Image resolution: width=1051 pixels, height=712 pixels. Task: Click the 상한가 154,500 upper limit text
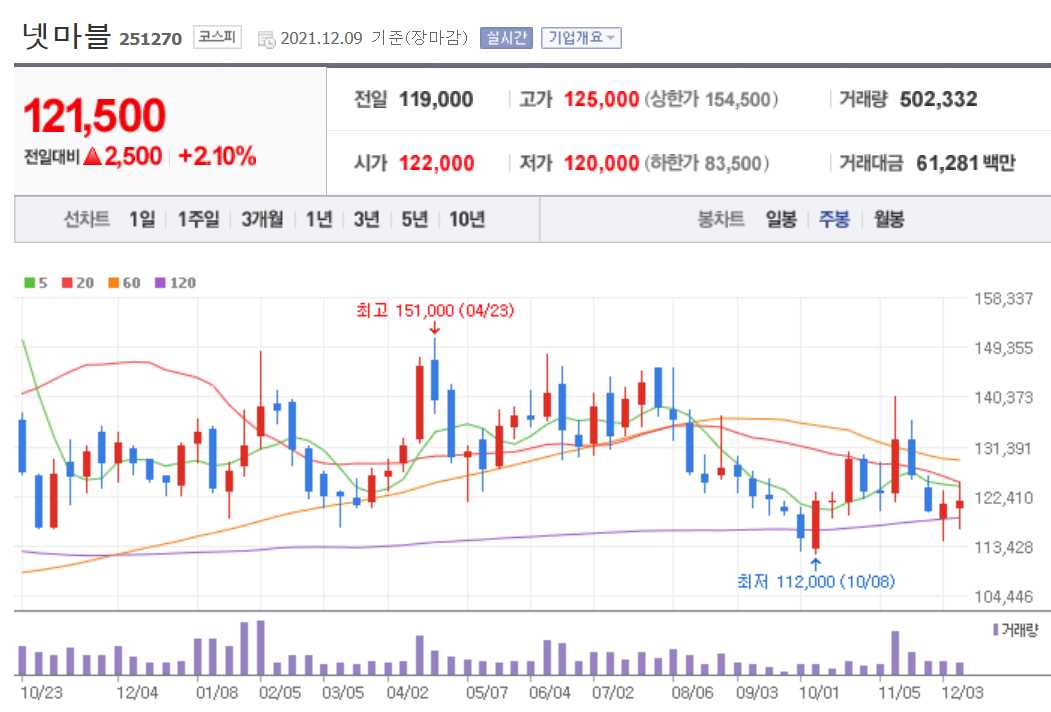[711, 100]
